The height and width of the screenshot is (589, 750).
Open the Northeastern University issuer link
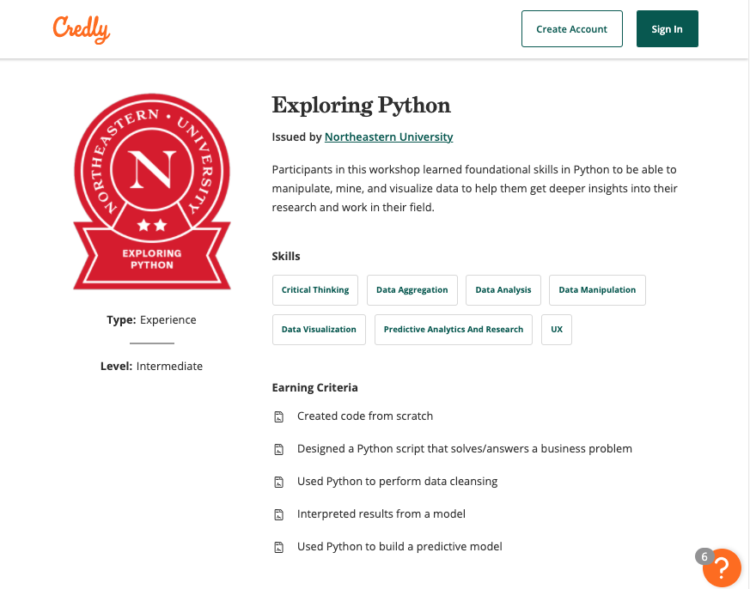click(x=388, y=137)
